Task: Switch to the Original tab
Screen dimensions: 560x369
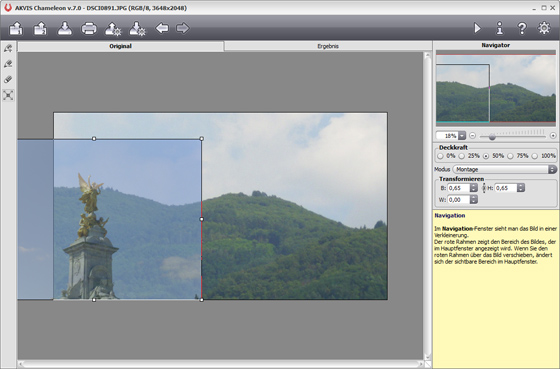Action: click(x=120, y=46)
